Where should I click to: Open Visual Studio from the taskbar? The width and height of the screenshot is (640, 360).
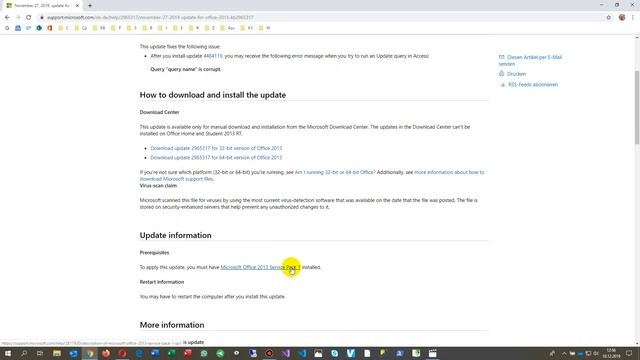(285, 353)
